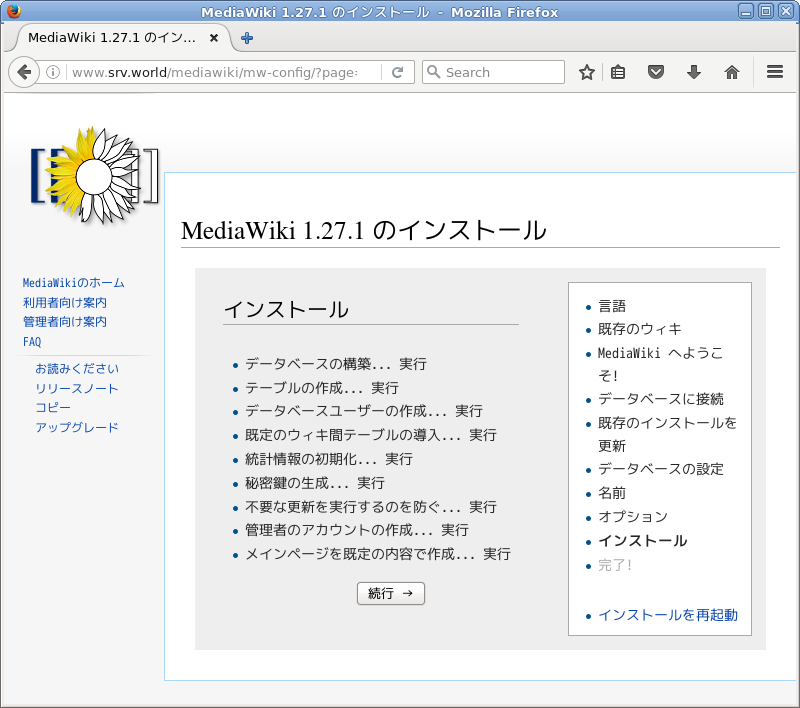Image resolution: width=800 pixels, height=708 pixels.
Task: Click the URL address bar
Action: click(x=215, y=72)
